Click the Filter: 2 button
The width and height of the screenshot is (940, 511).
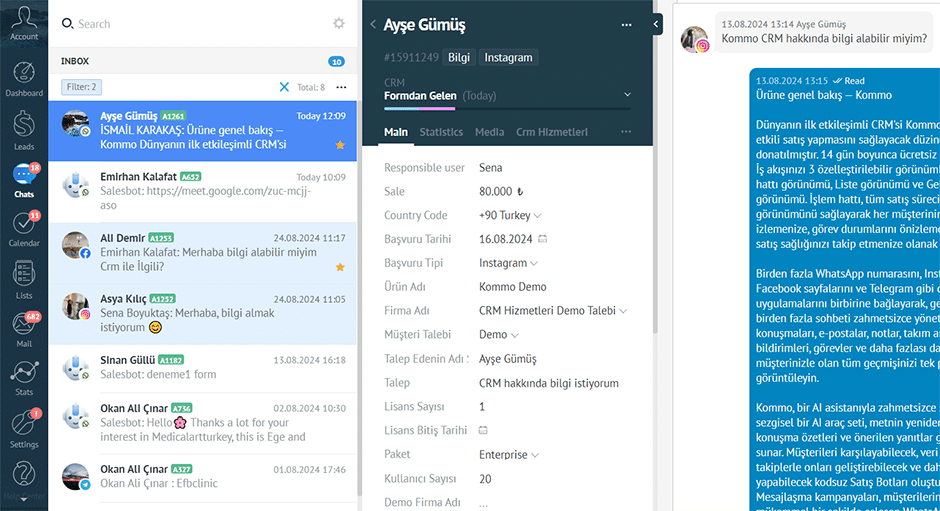(x=81, y=87)
